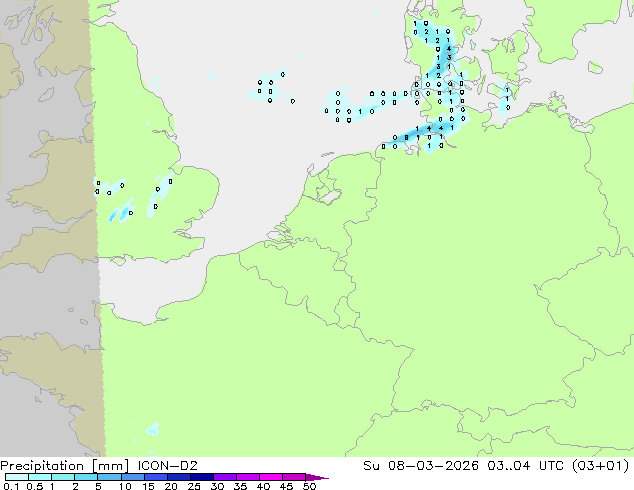Click the 45–50 mm legend swatch
The height and width of the screenshot is (490, 634).
pos(294,477)
